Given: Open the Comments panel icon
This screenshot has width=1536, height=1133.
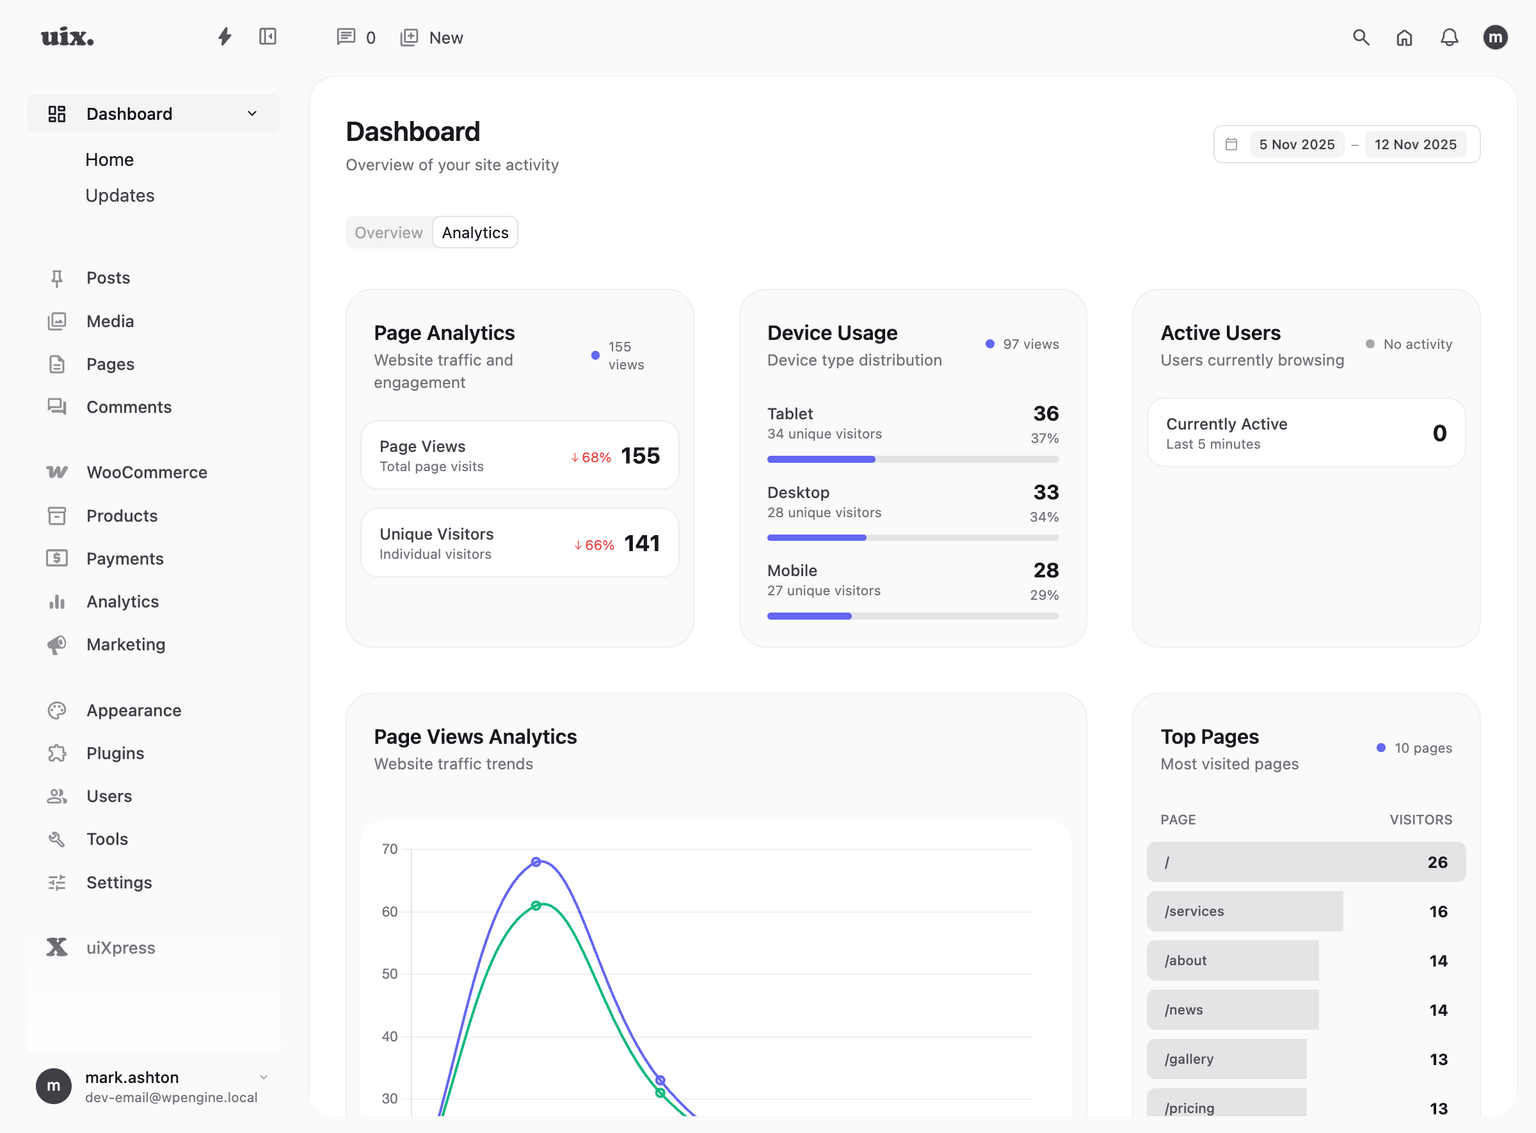Looking at the screenshot, I should (x=346, y=37).
